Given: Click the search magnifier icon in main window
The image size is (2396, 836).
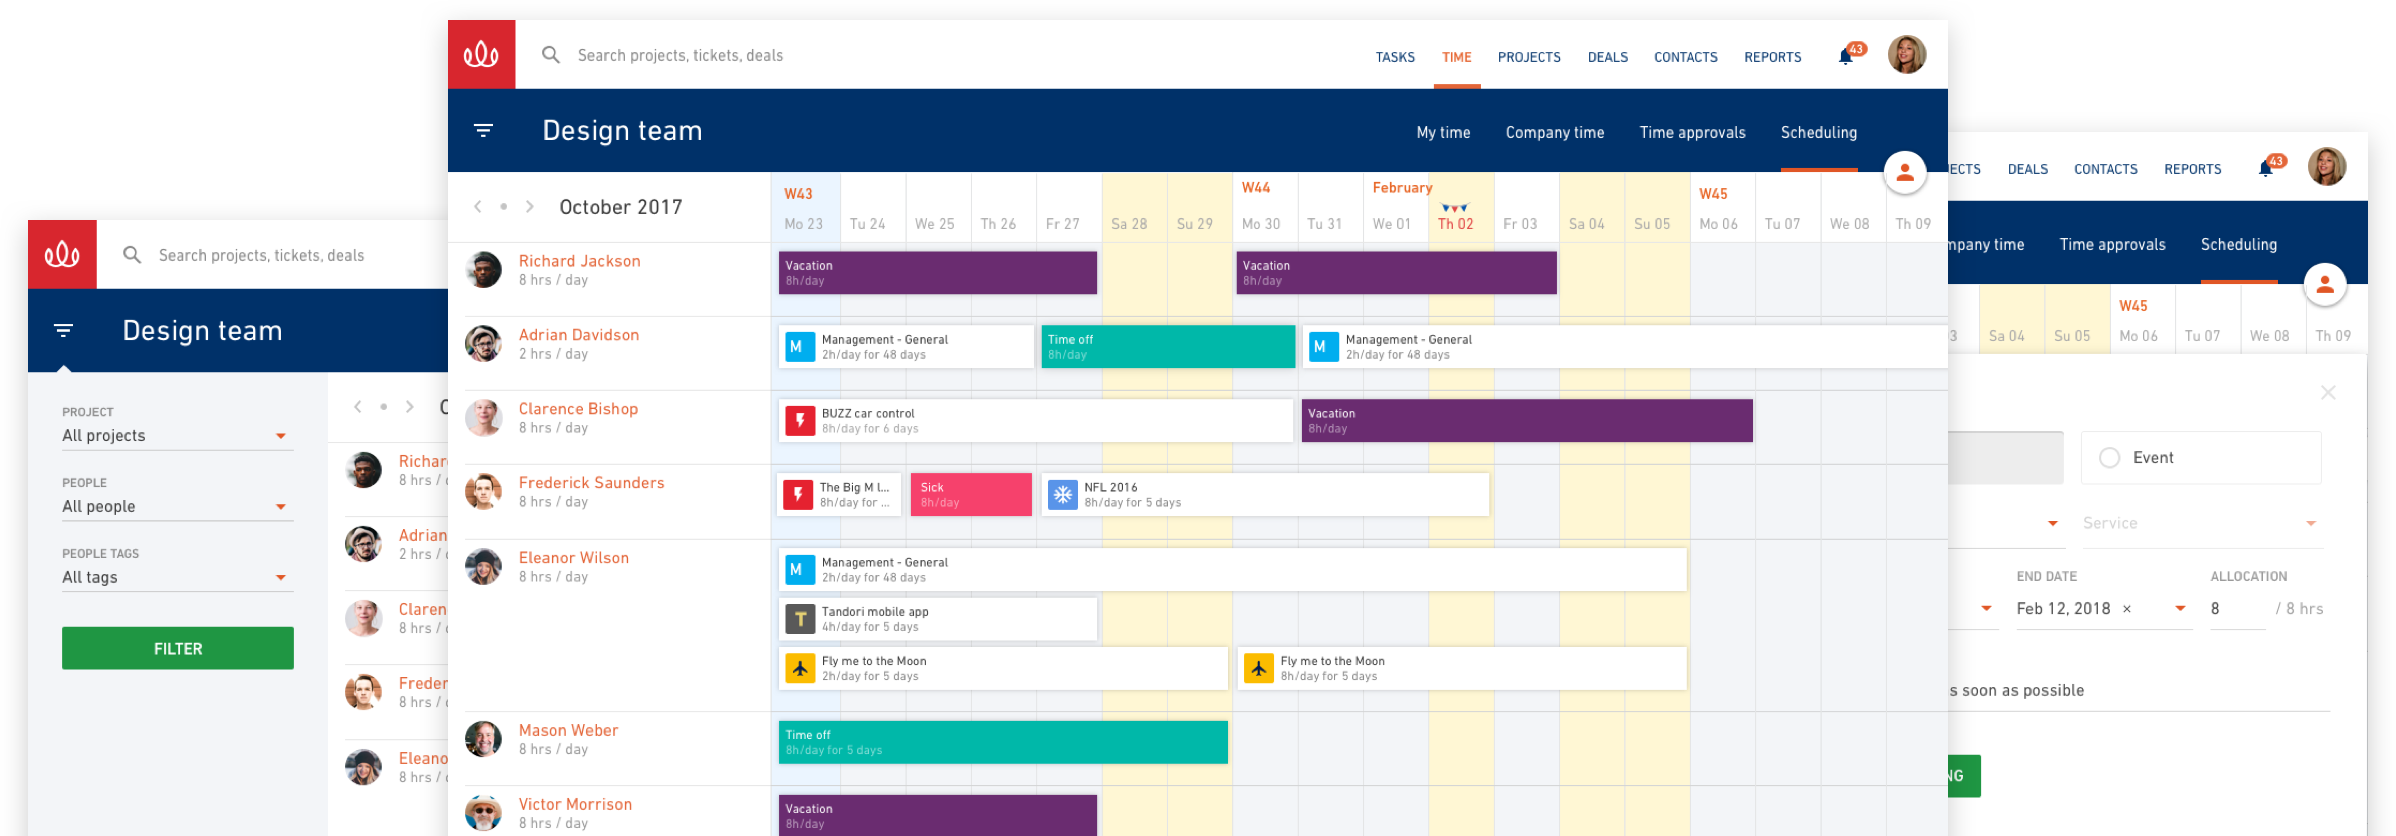Looking at the screenshot, I should (550, 55).
